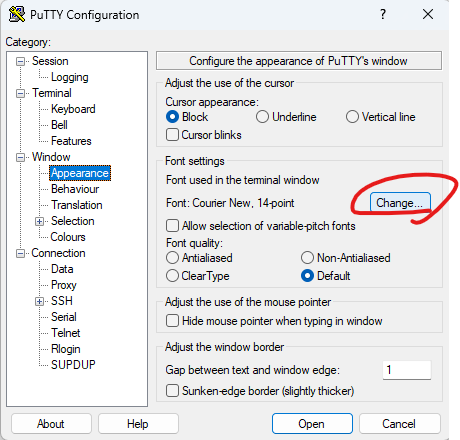Expand the Selection tree node

coord(39,221)
